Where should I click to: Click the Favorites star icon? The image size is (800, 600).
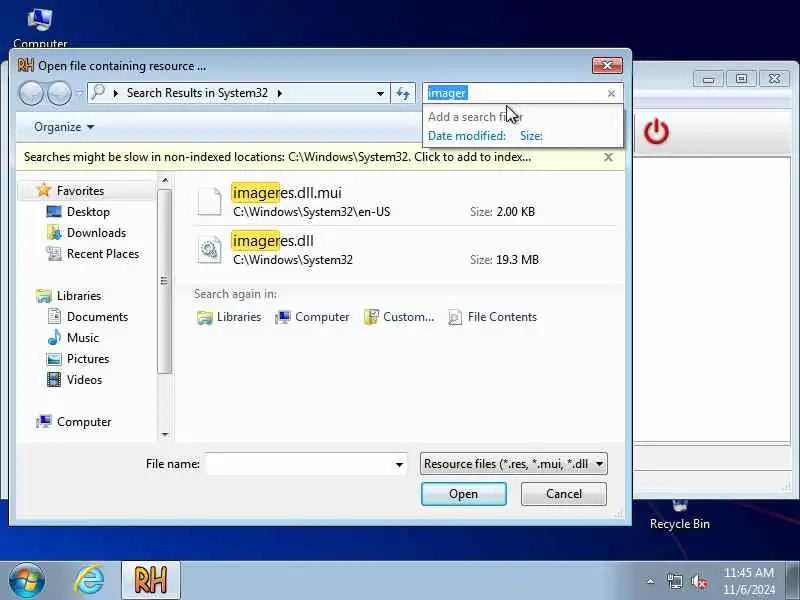tap(44, 190)
